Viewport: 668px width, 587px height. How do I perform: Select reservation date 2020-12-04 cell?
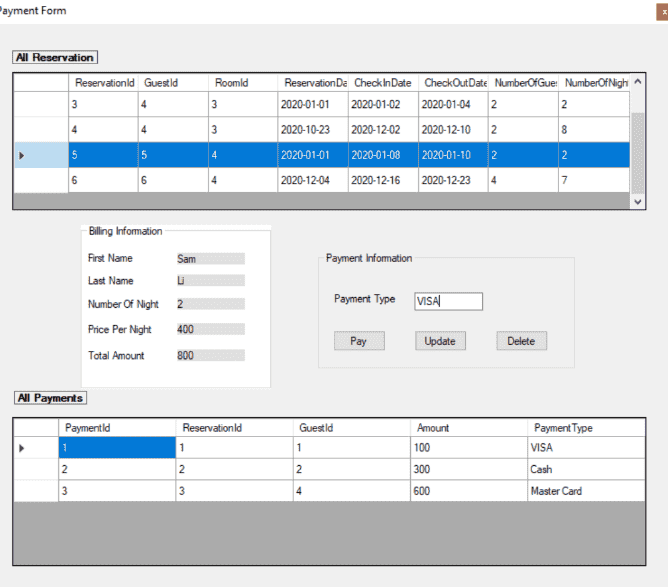click(x=313, y=180)
